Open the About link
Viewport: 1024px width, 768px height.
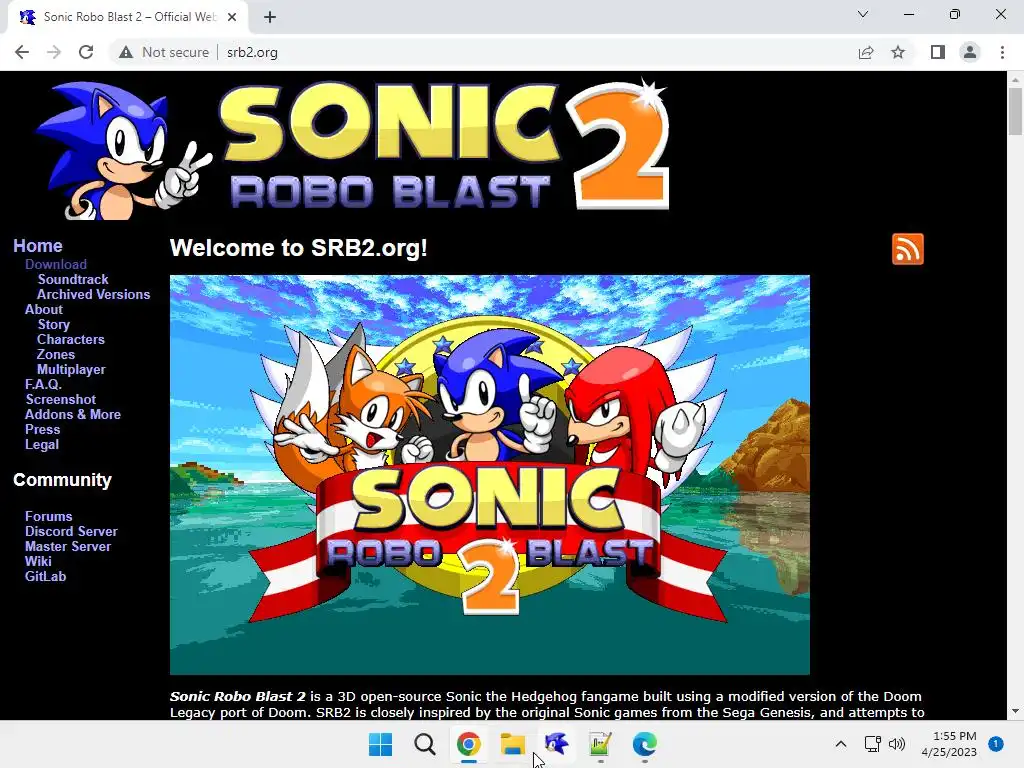[x=44, y=309]
